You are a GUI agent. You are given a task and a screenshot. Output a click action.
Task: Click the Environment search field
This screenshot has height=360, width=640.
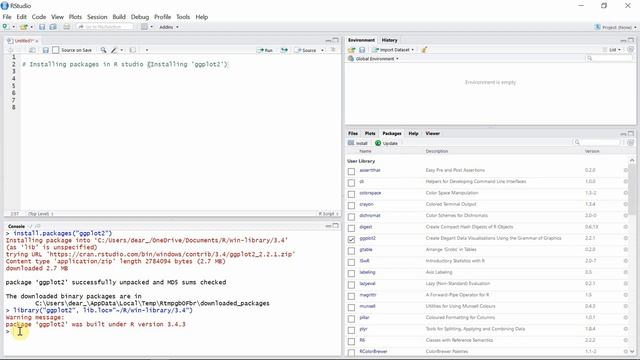[609, 58]
